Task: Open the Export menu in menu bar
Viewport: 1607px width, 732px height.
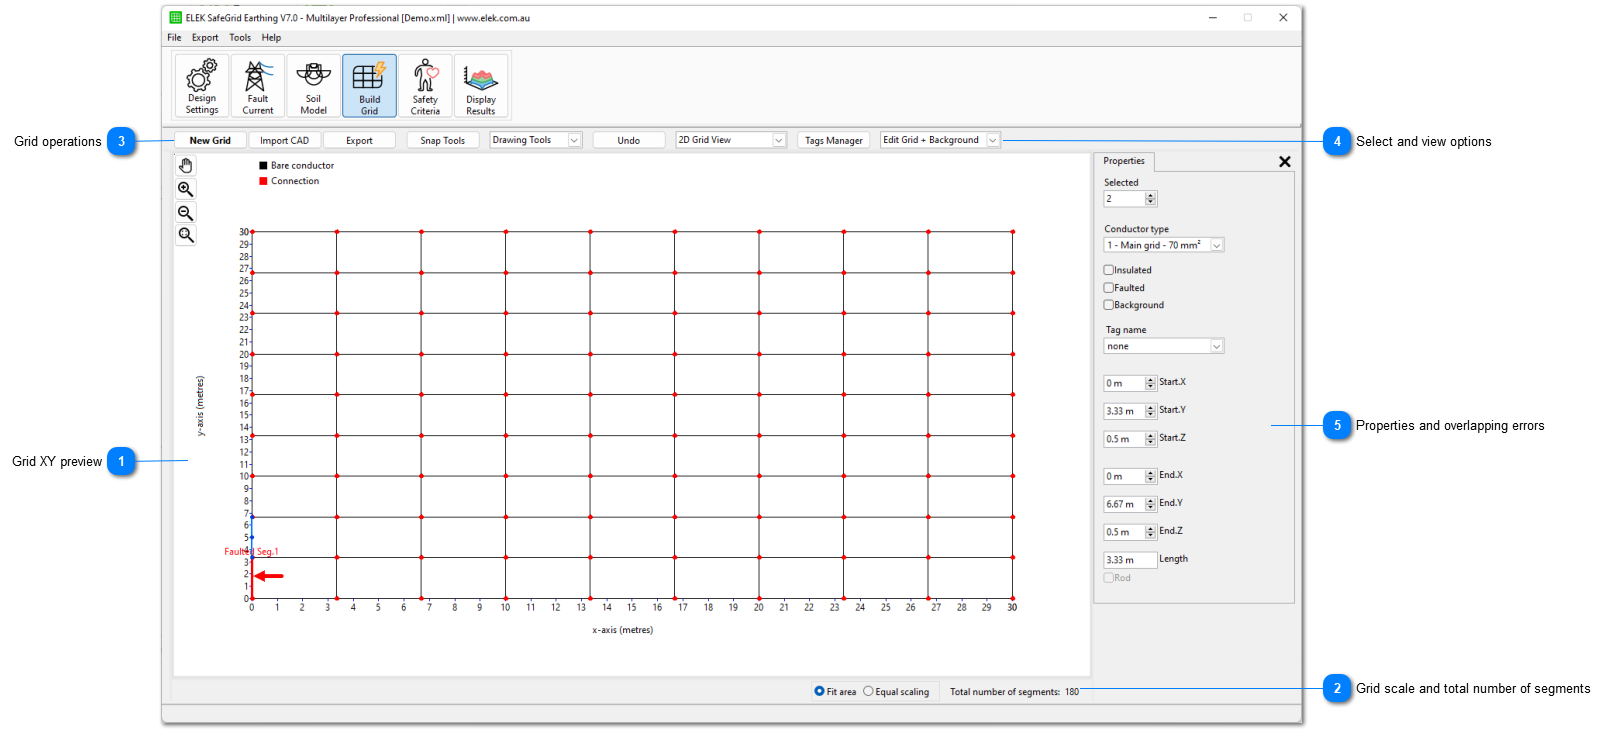Action: click(x=205, y=38)
